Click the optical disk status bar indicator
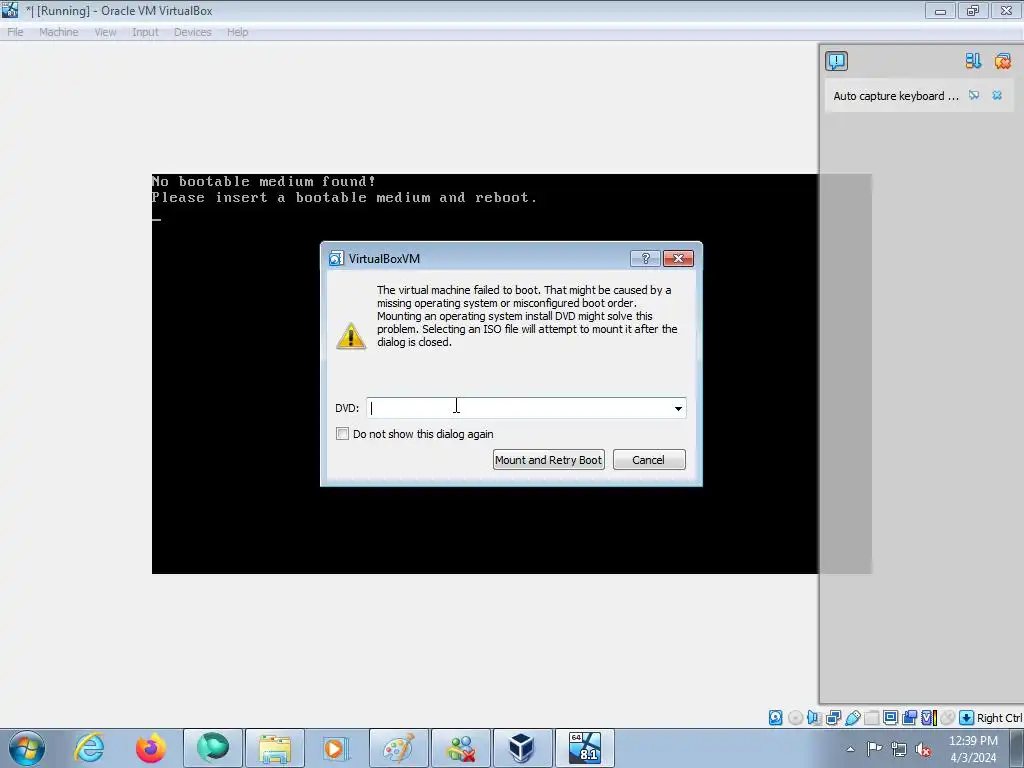 (x=795, y=718)
